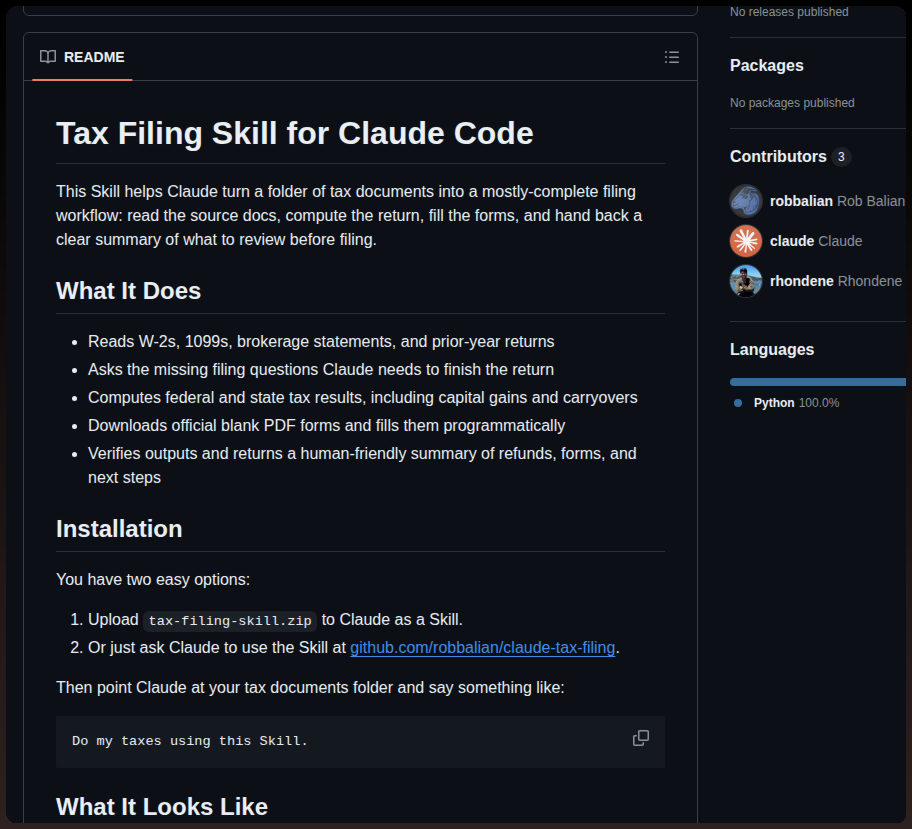Open the claude contributor avatar

[x=746, y=241]
